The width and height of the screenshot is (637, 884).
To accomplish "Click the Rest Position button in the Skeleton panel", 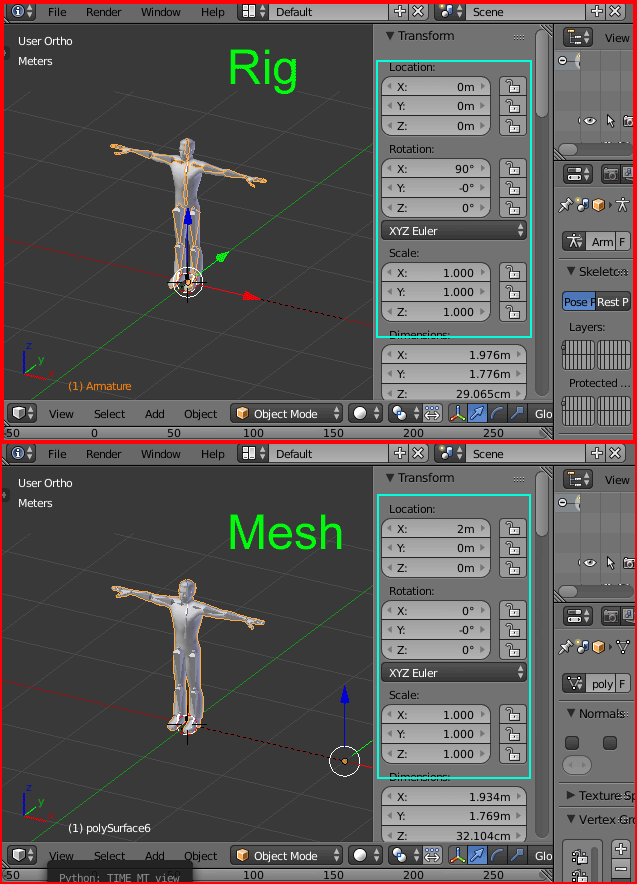I will (x=612, y=302).
